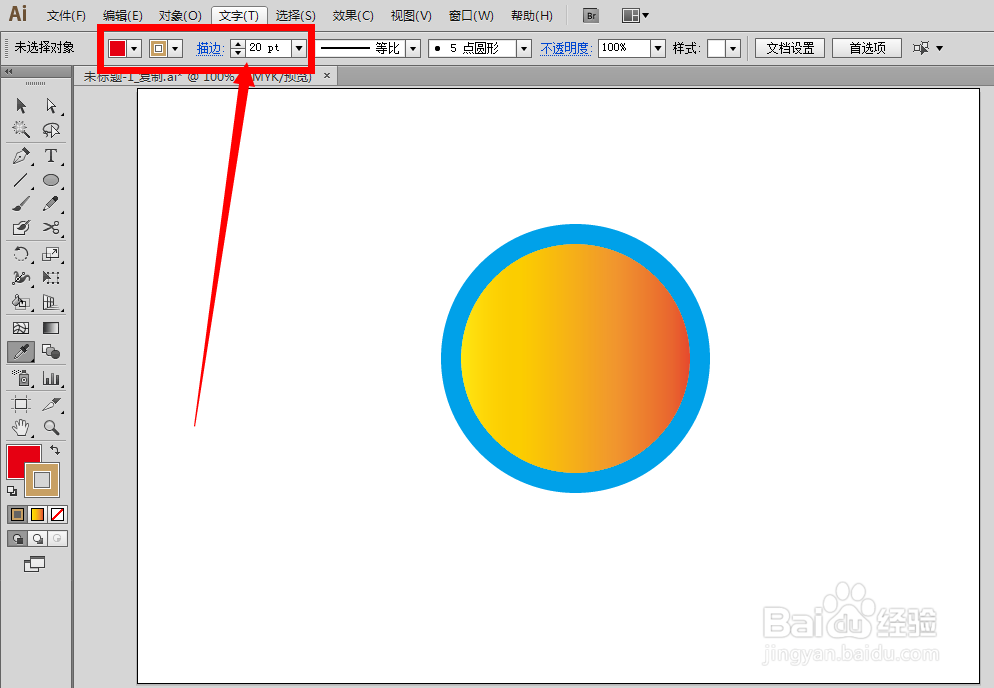This screenshot has height=688, width=994.
Task: Expand the opacity 100% dropdown arrow
Action: (658, 48)
